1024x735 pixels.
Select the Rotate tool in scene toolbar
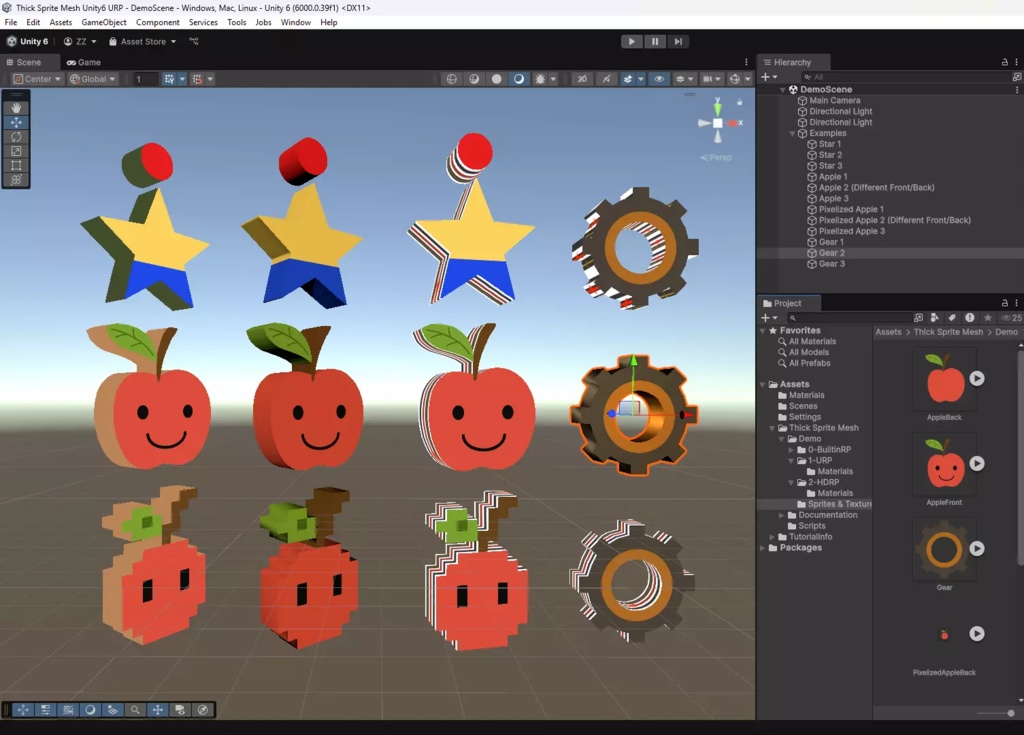16,137
